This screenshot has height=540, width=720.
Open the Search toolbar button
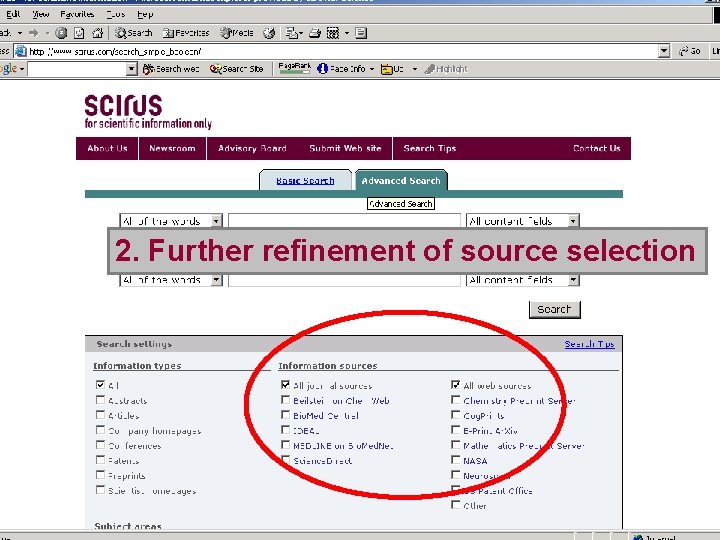point(134,33)
